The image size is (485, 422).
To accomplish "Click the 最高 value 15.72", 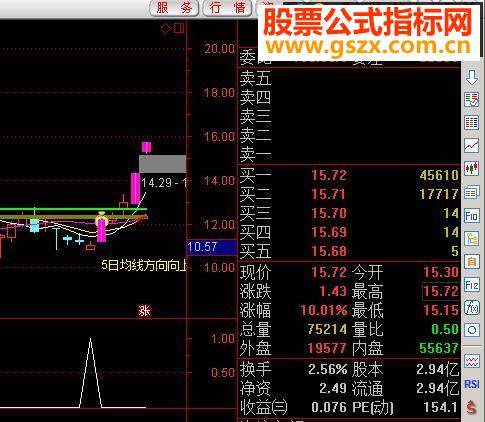I will (441, 291).
